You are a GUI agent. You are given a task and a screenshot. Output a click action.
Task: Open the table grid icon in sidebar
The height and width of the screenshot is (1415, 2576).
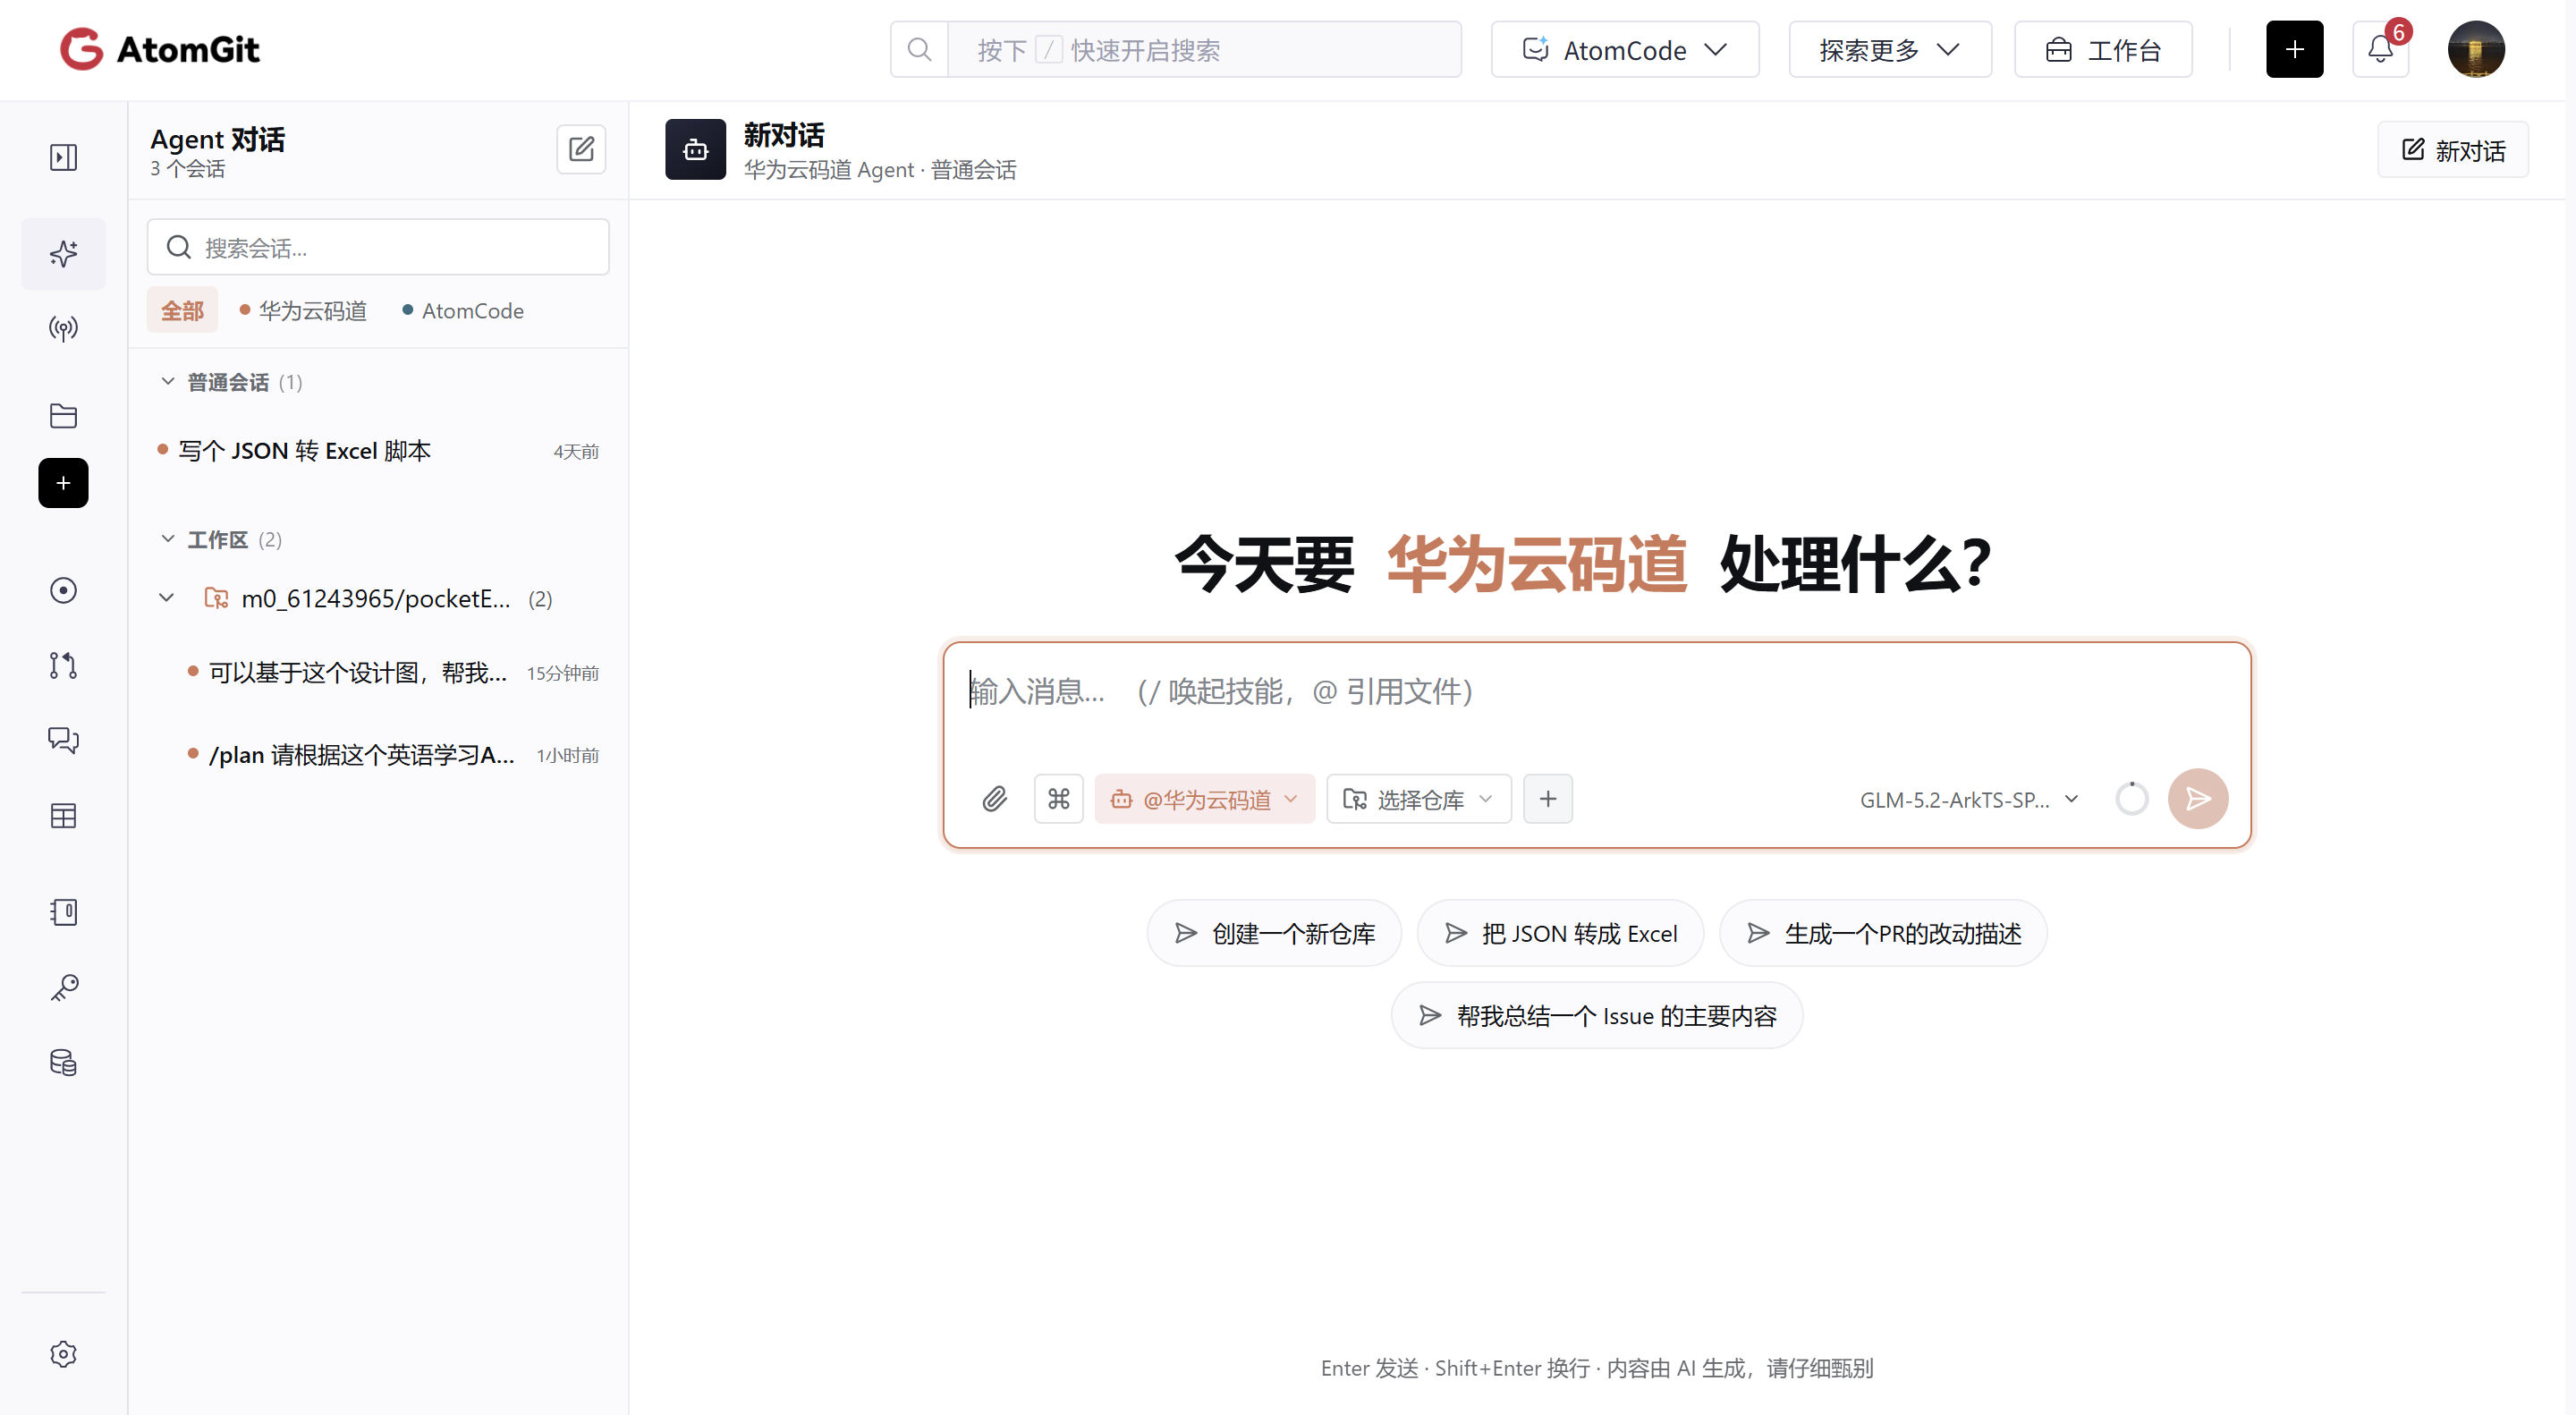(x=63, y=816)
